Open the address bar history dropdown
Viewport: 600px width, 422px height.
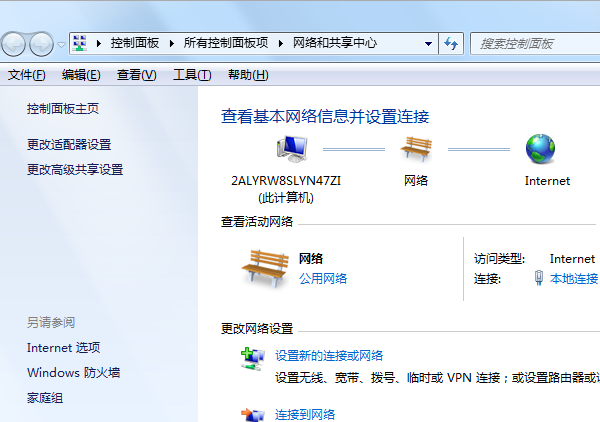coord(429,44)
